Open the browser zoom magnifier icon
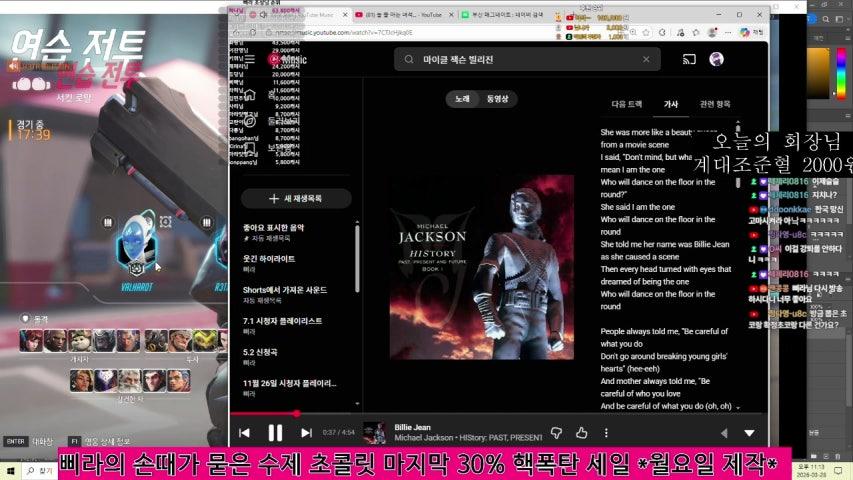Viewport: 853px width, 480px height. [x=633, y=33]
